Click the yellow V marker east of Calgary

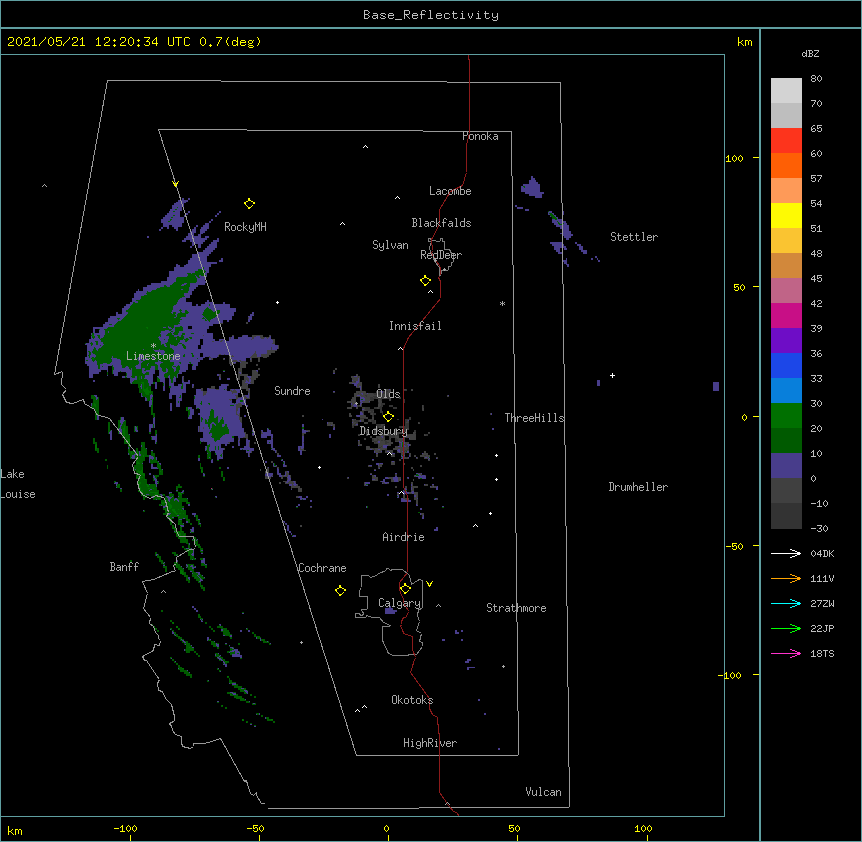[x=429, y=584]
